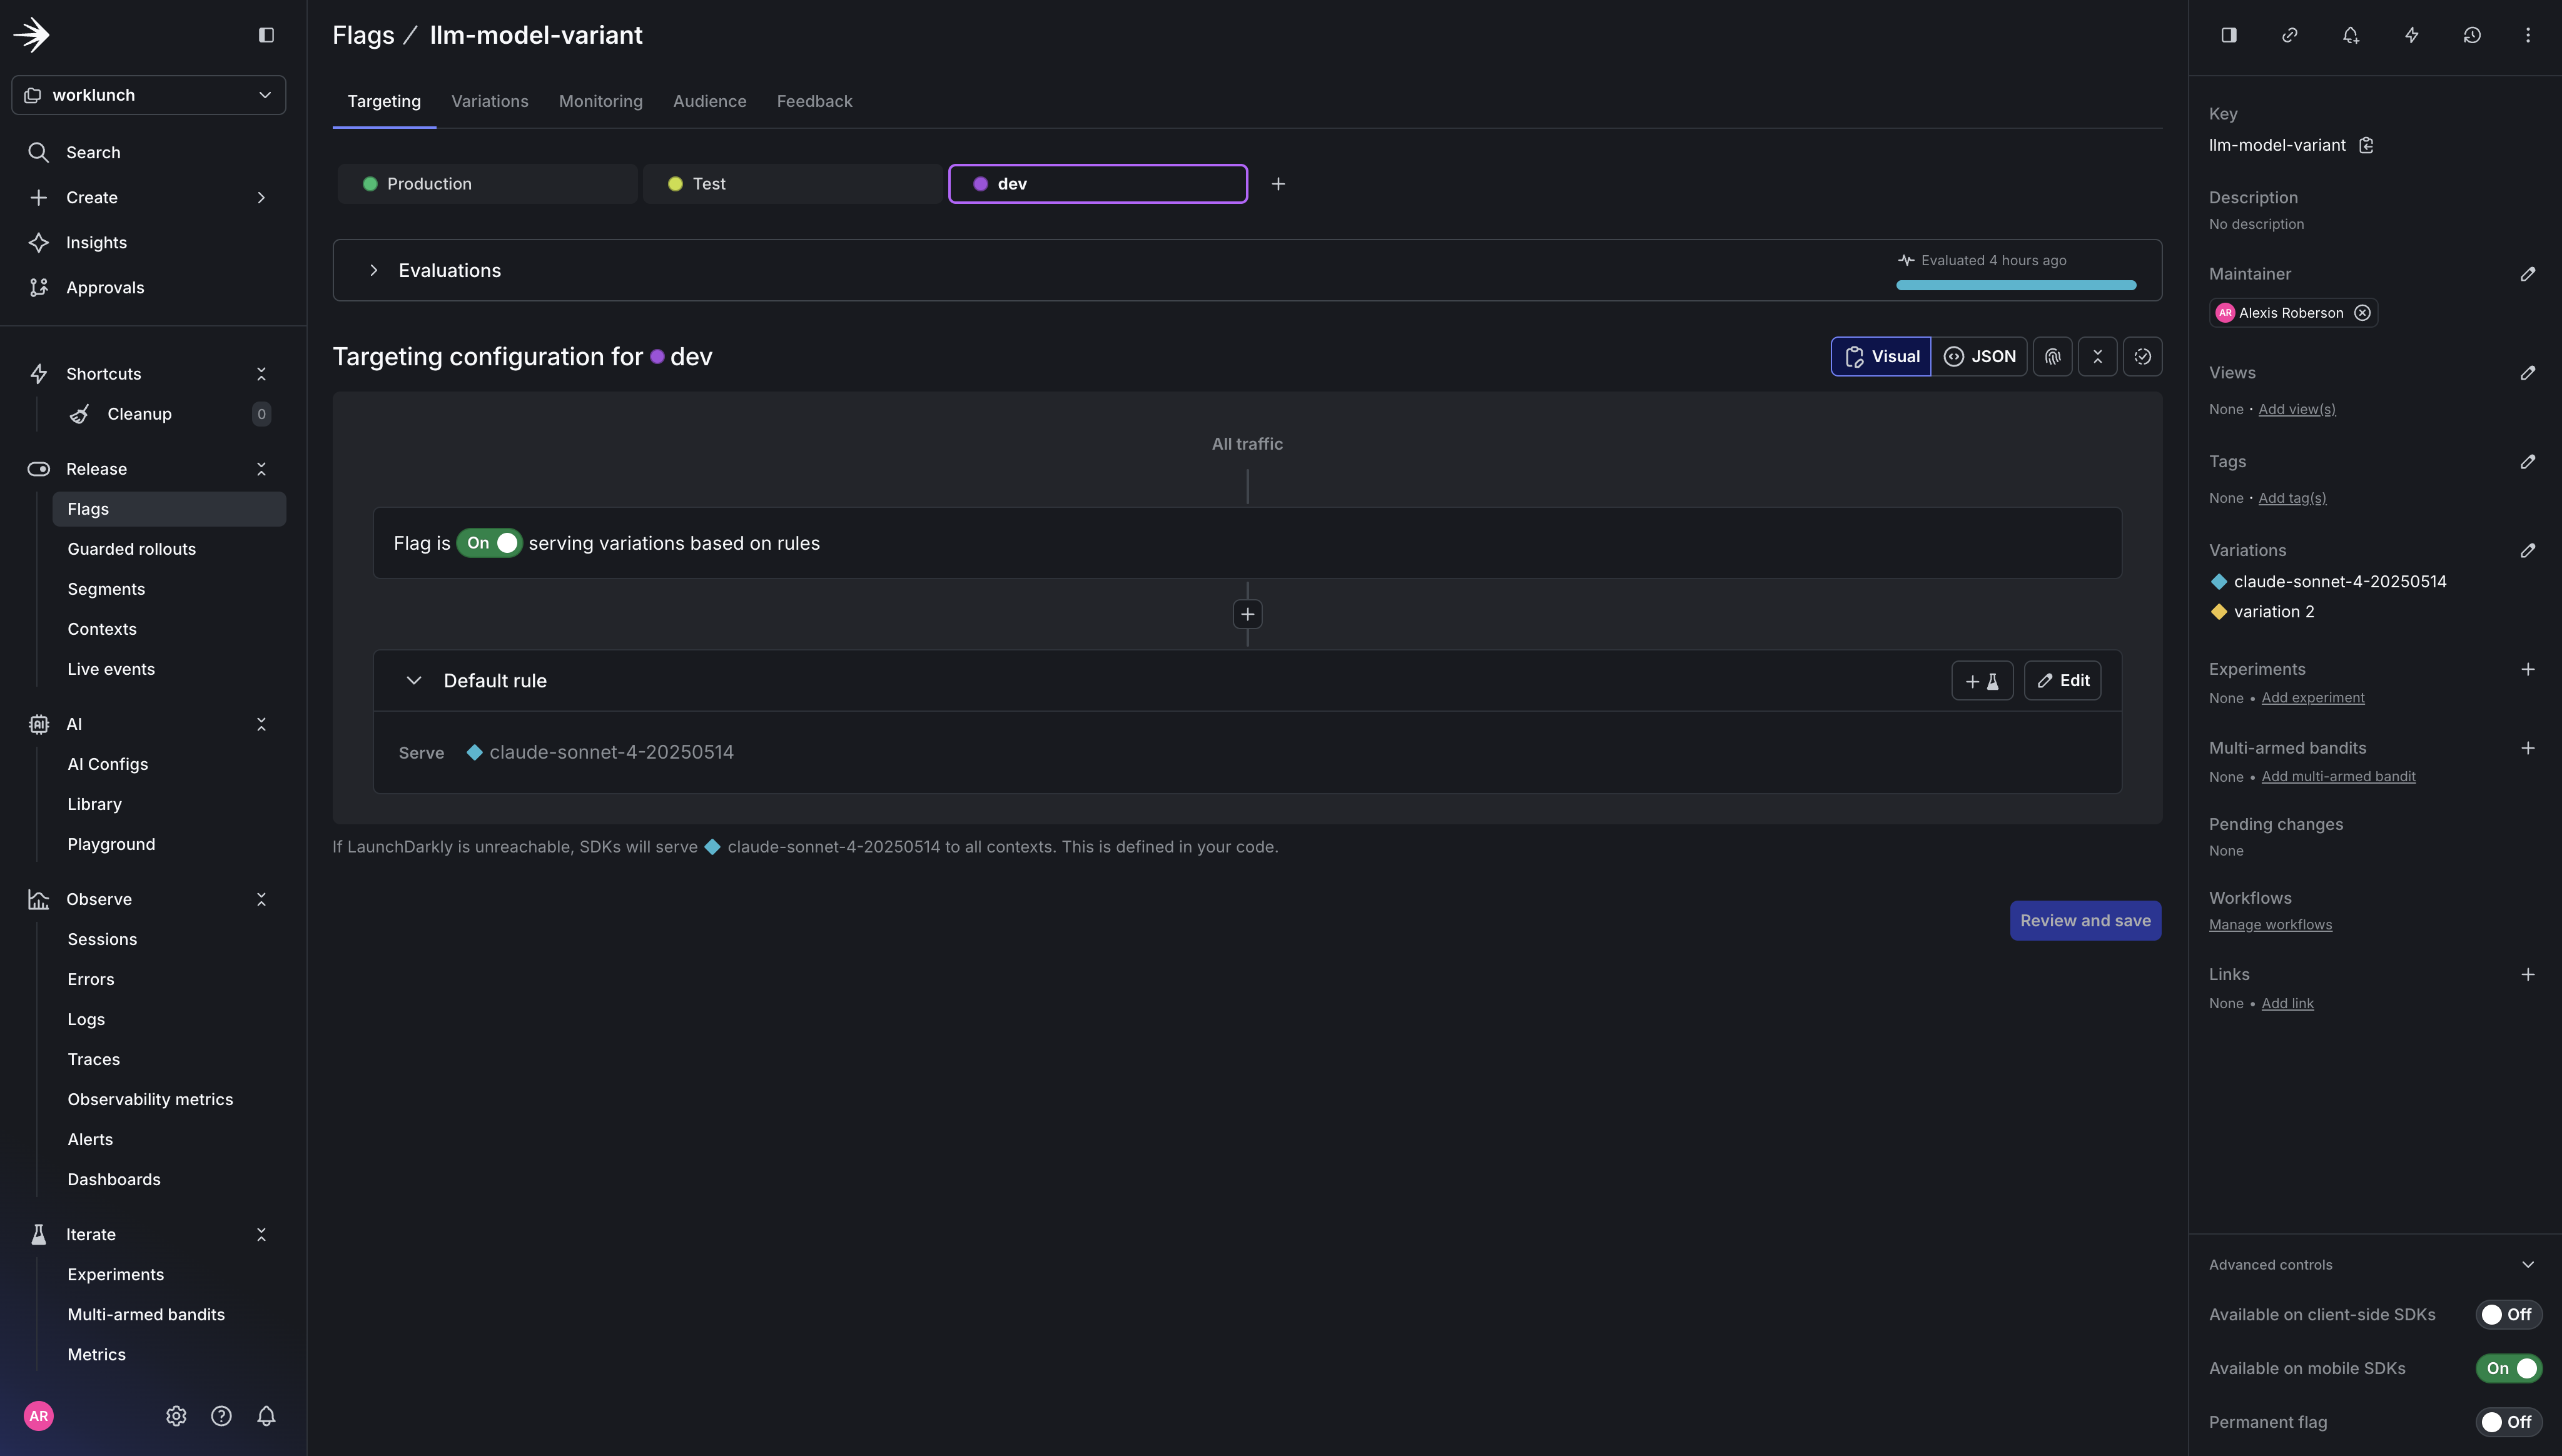Viewport: 2562px width, 1456px height.
Task: Click the Add experiment link
Action: (2312, 698)
